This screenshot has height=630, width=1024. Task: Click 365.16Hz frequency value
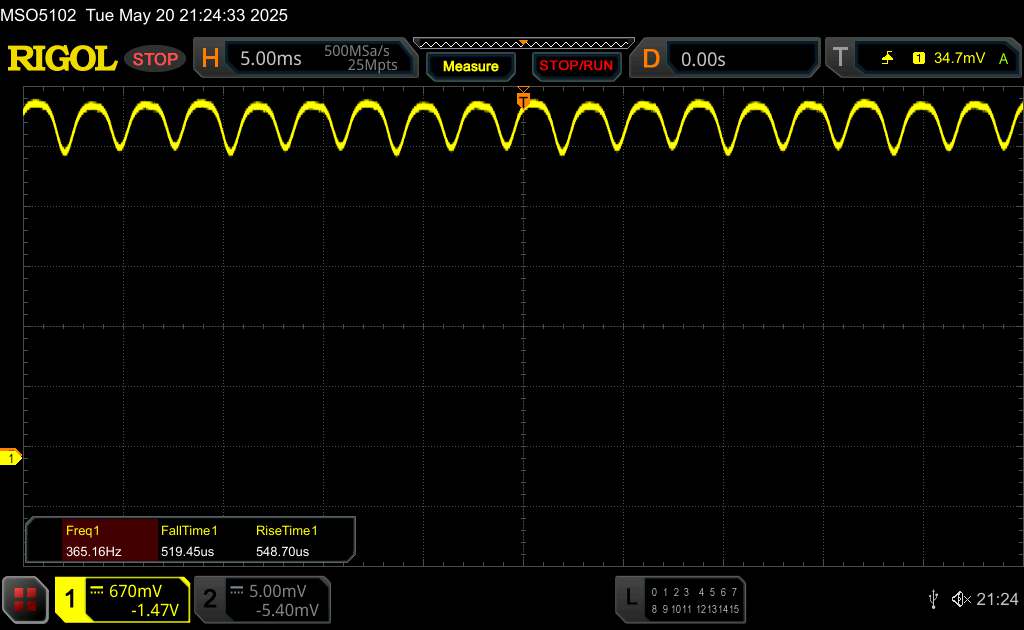93,552
